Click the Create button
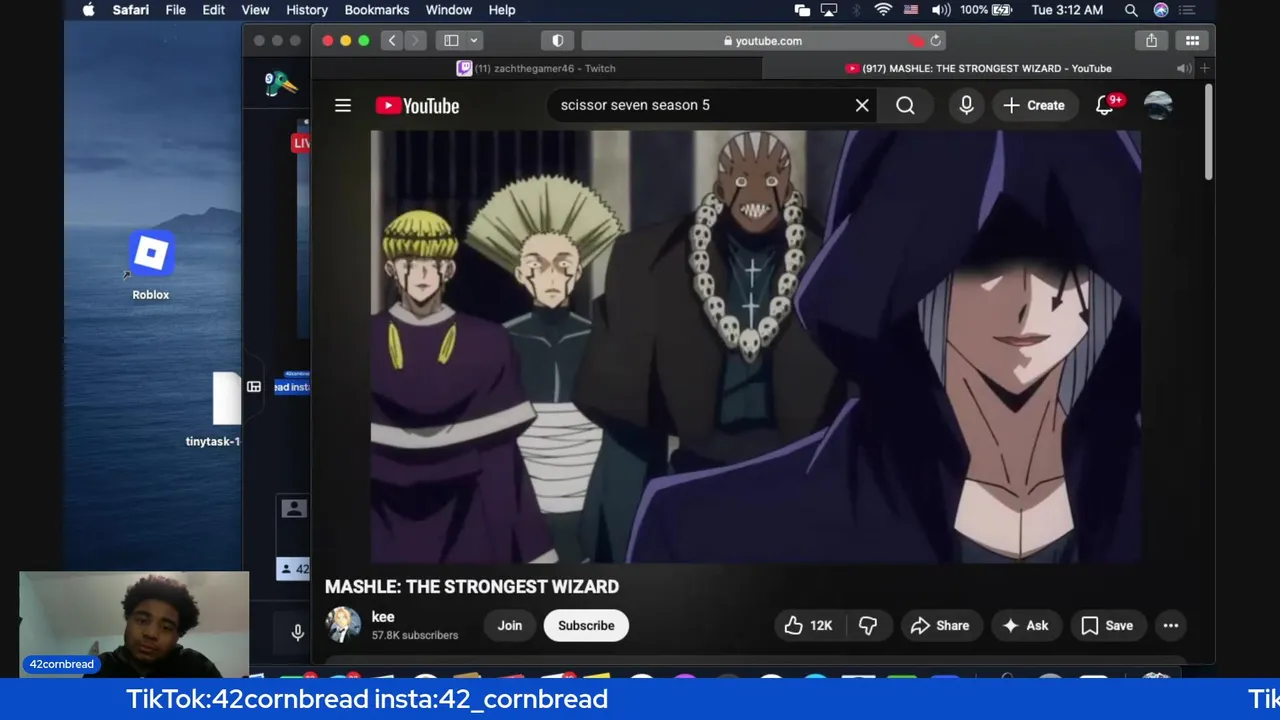This screenshot has width=1280, height=720. coord(1034,105)
